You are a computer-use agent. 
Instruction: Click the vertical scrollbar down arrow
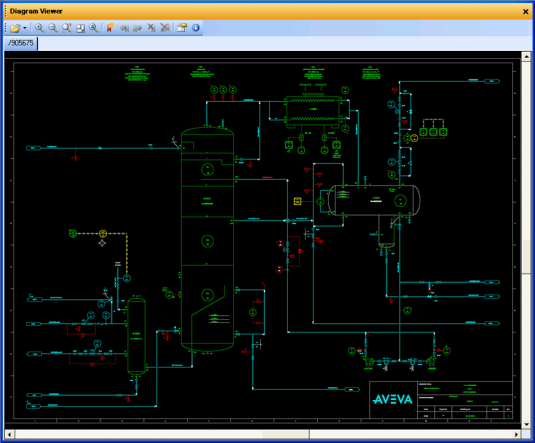click(x=526, y=425)
